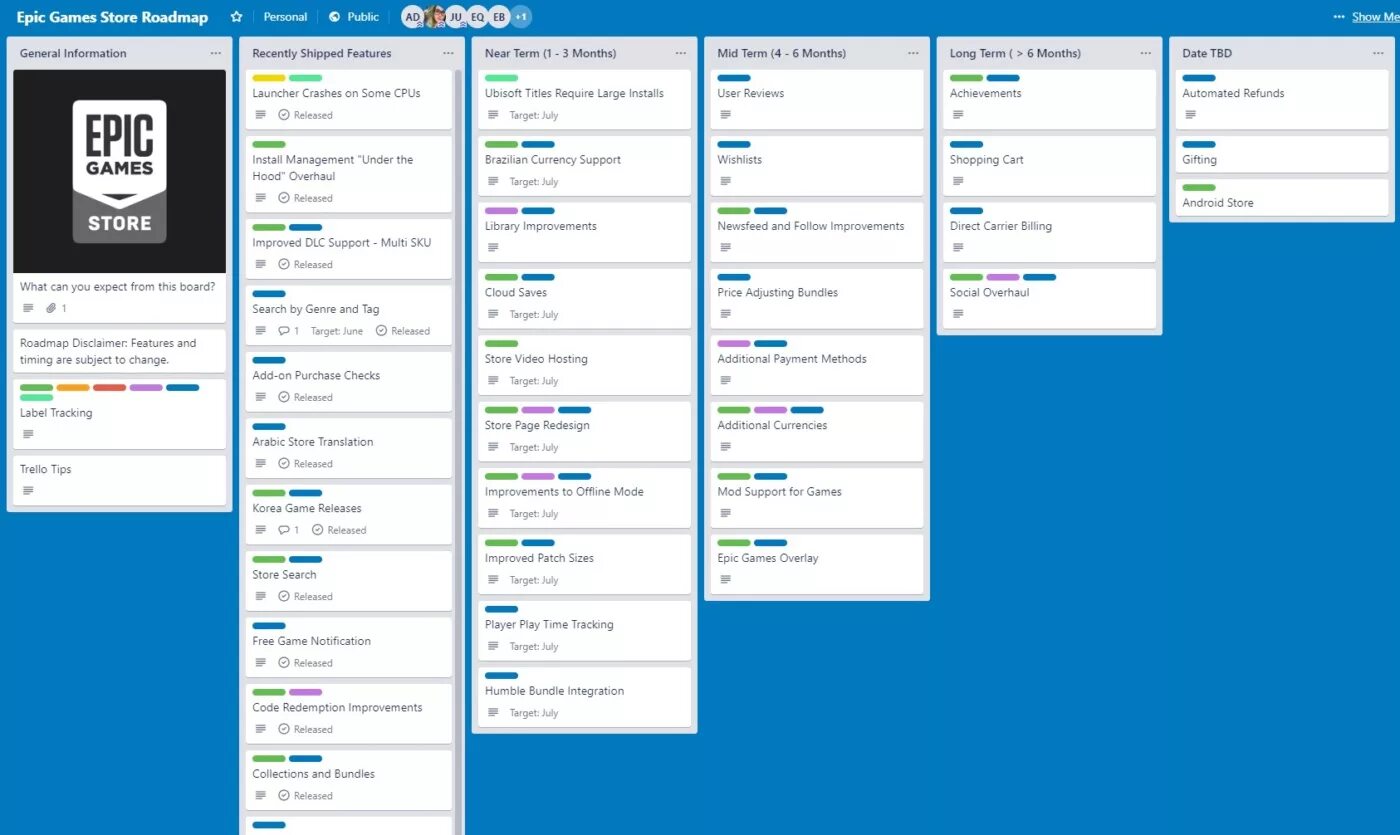Screen dimensions: 1400x835
Task: Click description icon on Wishlists card
Action: (725, 181)
